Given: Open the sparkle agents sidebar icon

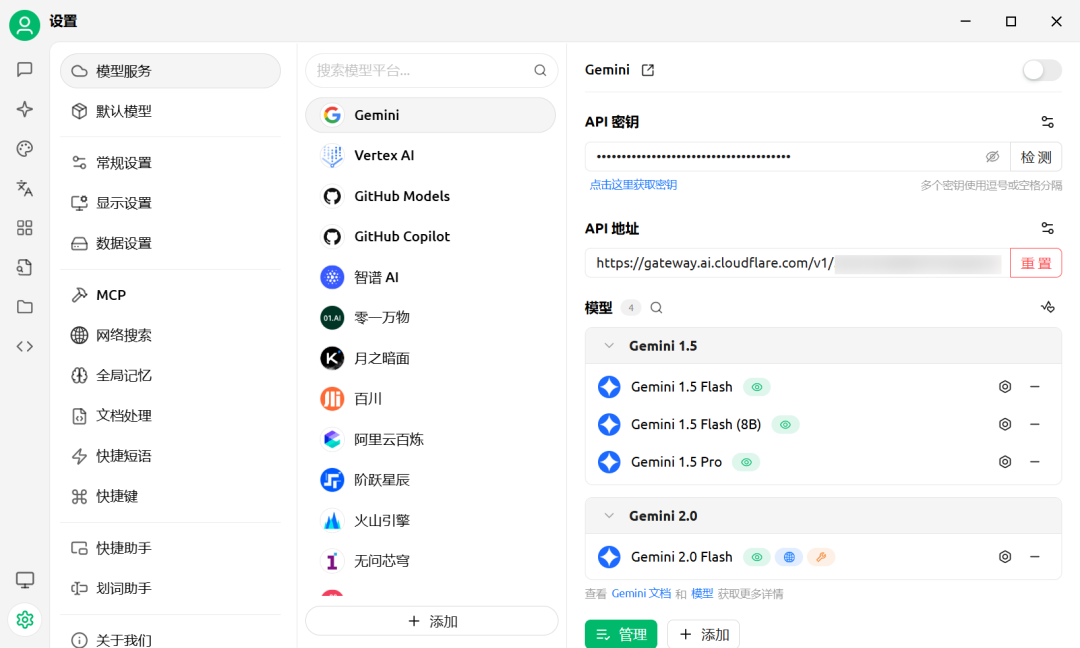Looking at the screenshot, I should (25, 109).
